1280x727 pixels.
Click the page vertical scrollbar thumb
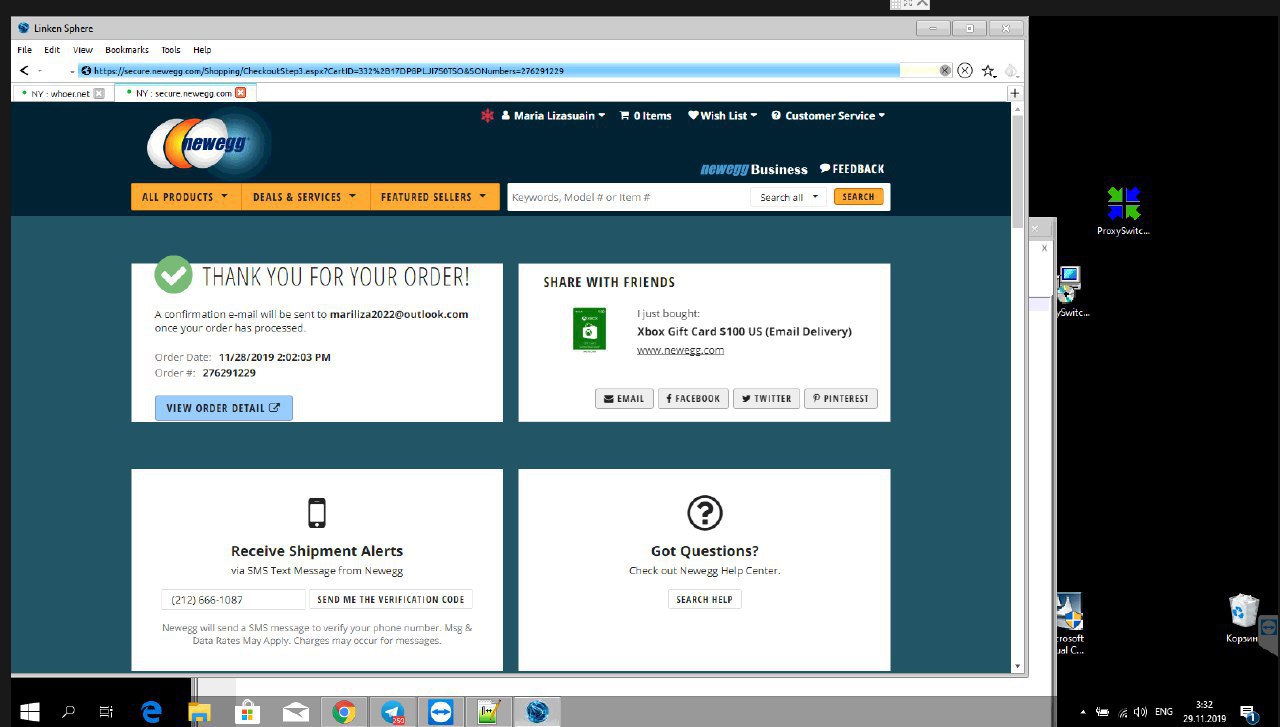coord(1018,170)
